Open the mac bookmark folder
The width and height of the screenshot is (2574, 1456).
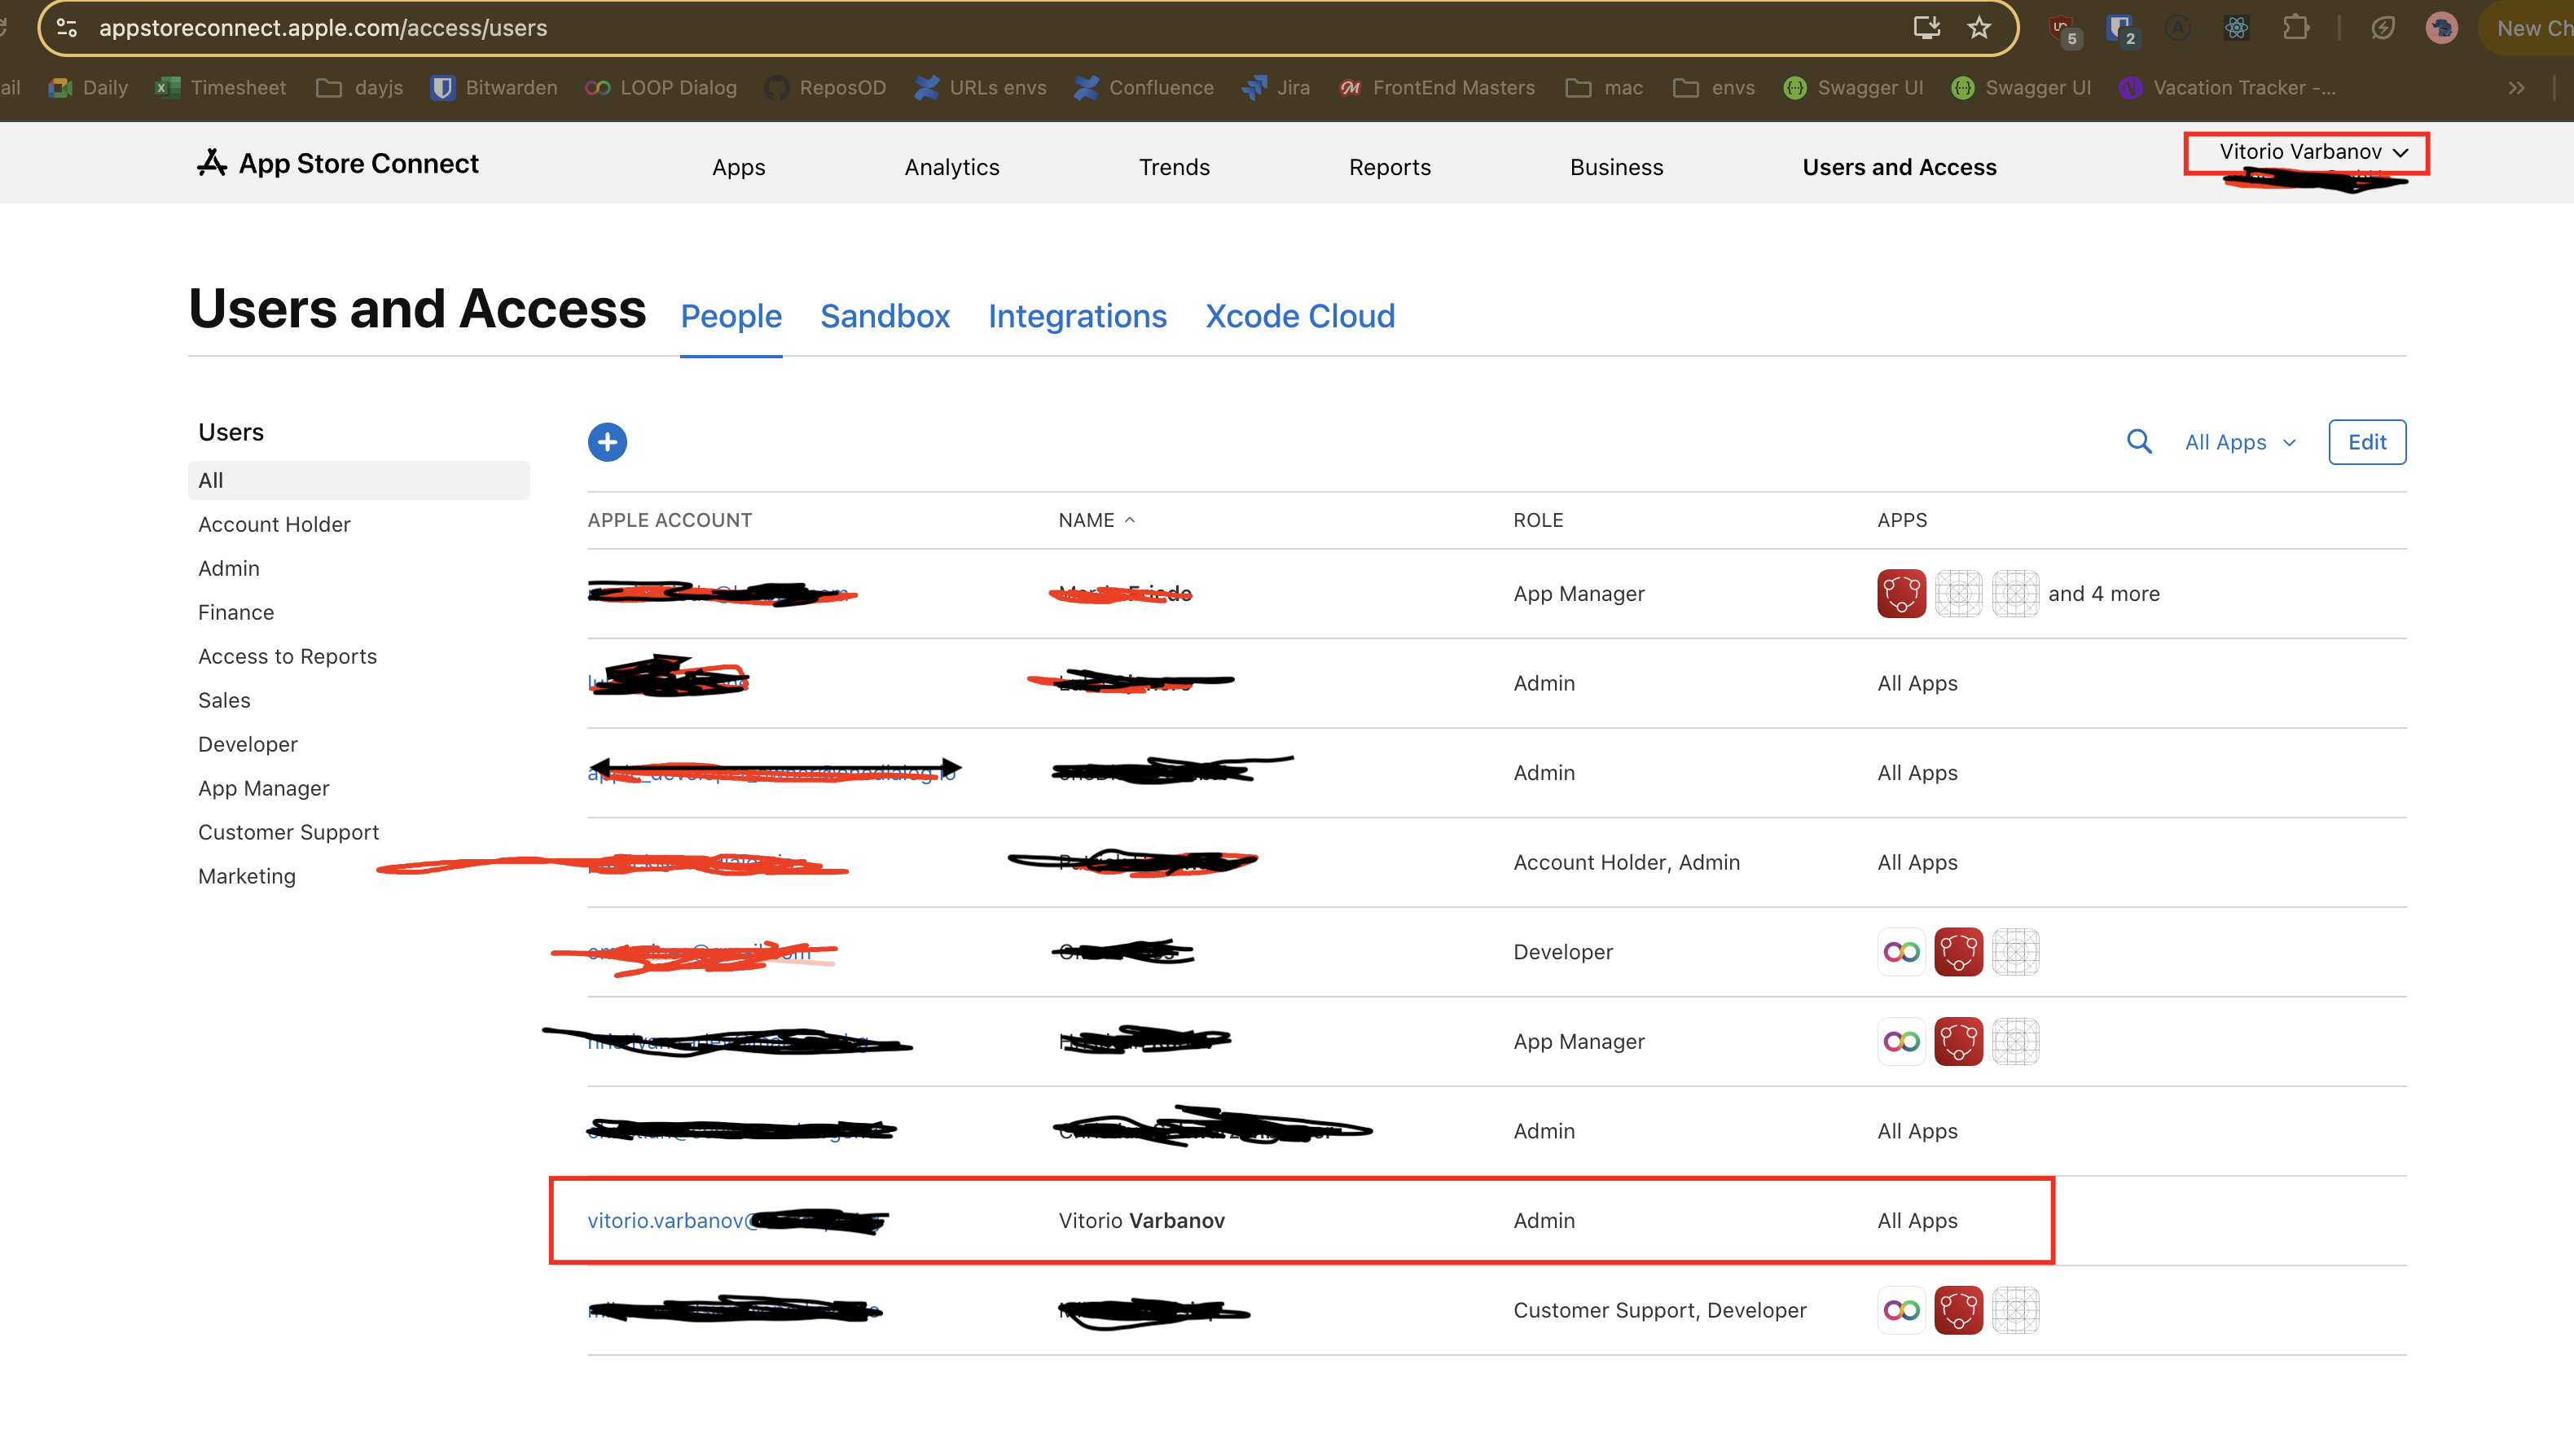(x=1605, y=88)
